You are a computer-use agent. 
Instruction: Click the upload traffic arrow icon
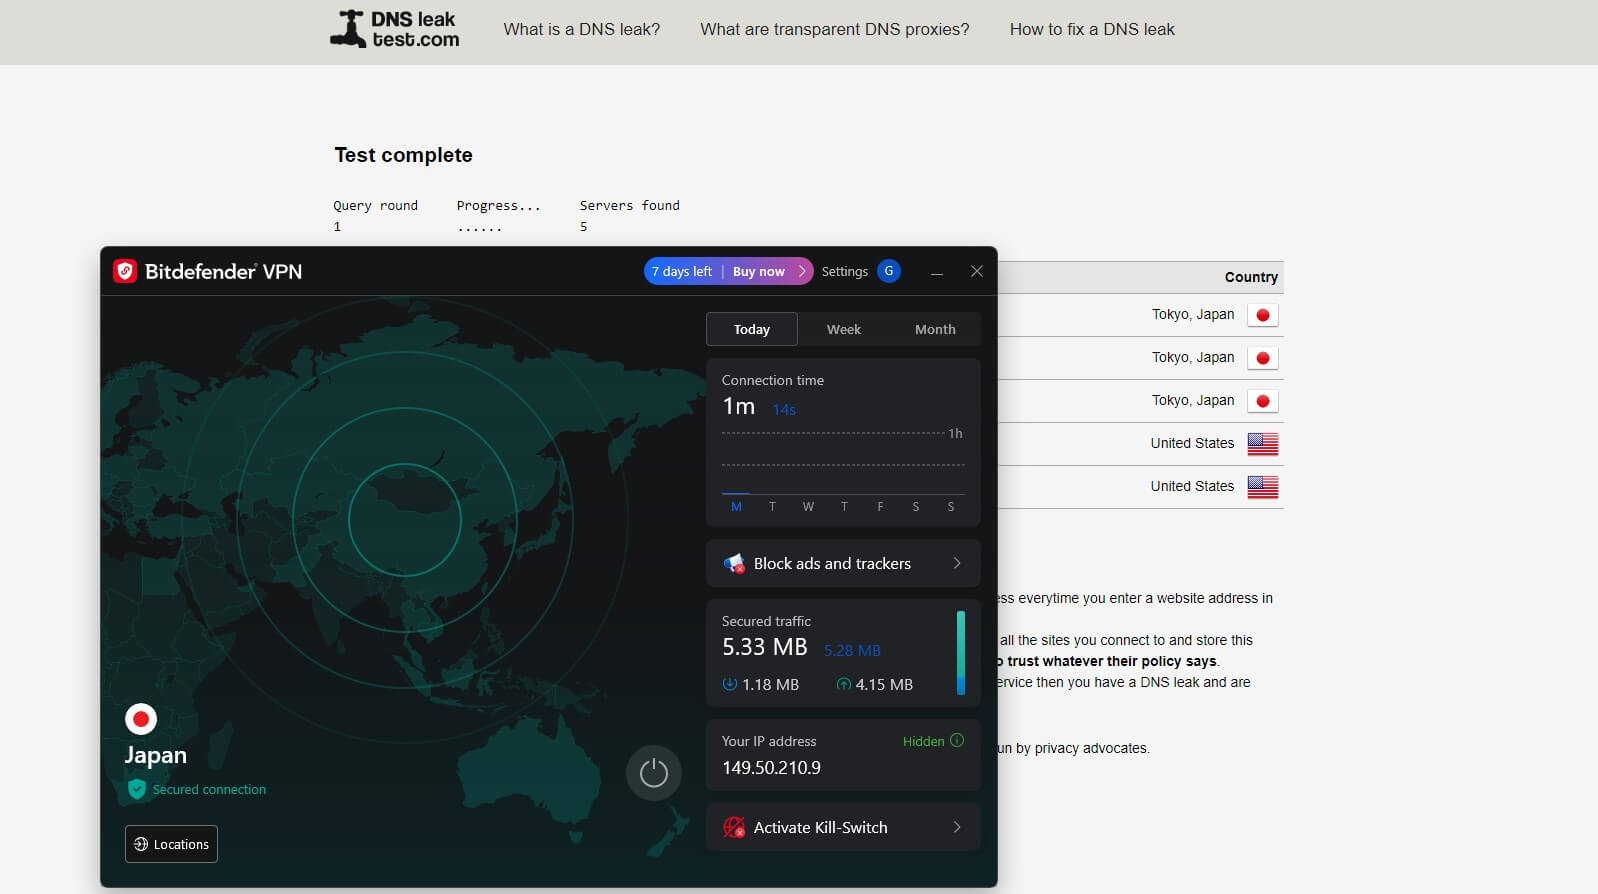click(x=844, y=684)
